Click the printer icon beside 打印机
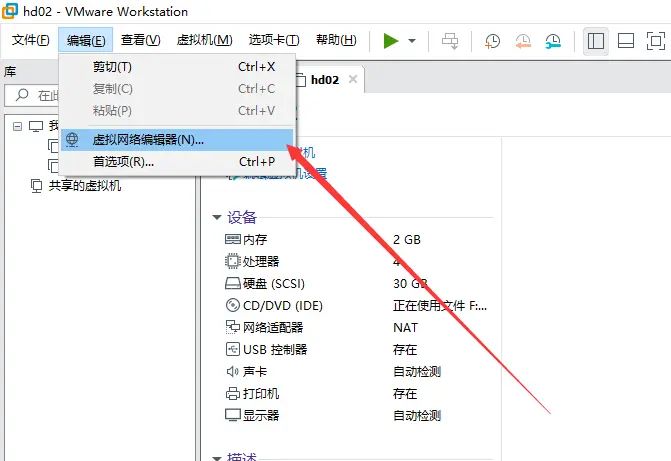This screenshot has width=671, height=461. pyautogui.click(x=233, y=393)
